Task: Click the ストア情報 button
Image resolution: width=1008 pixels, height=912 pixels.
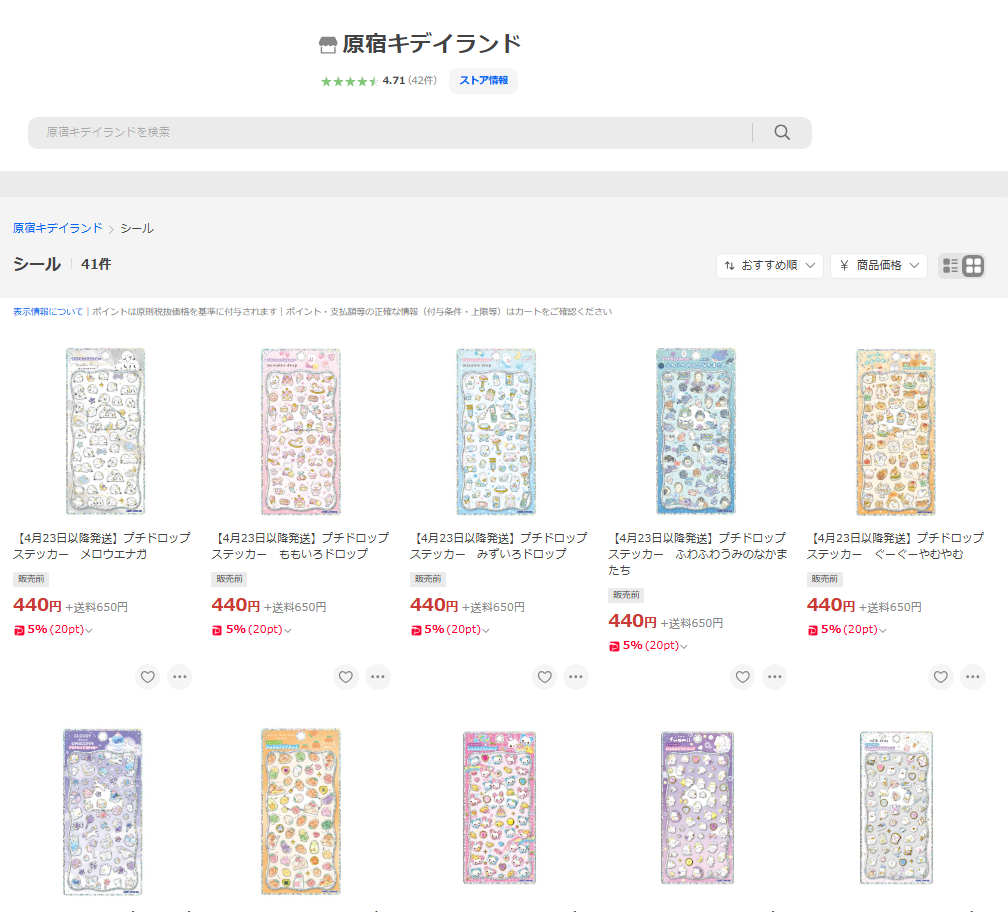Action: (483, 81)
